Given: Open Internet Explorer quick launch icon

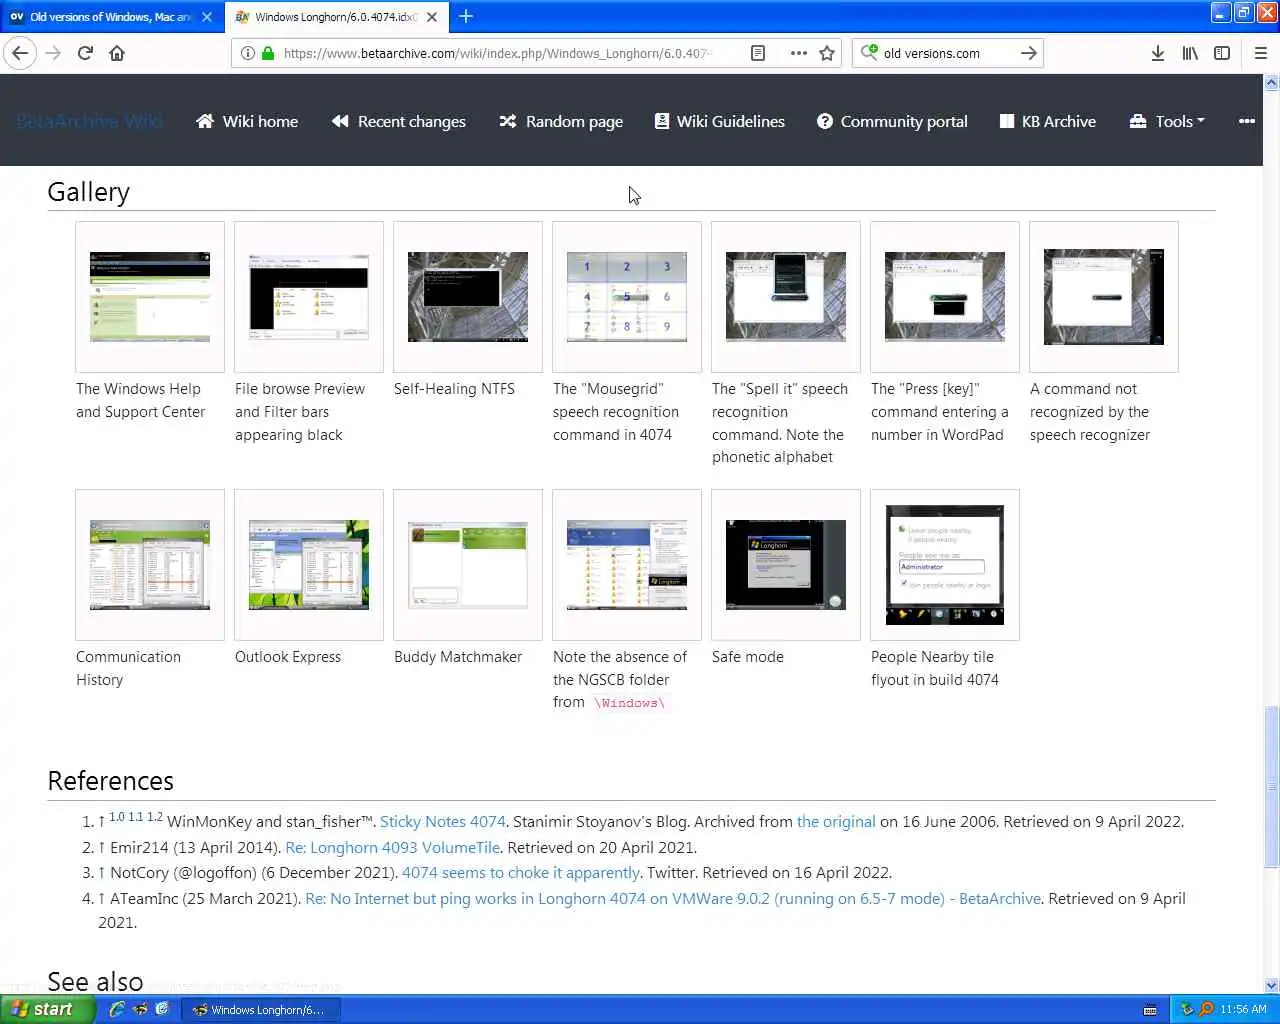Looking at the screenshot, I should coord(117,1009).
